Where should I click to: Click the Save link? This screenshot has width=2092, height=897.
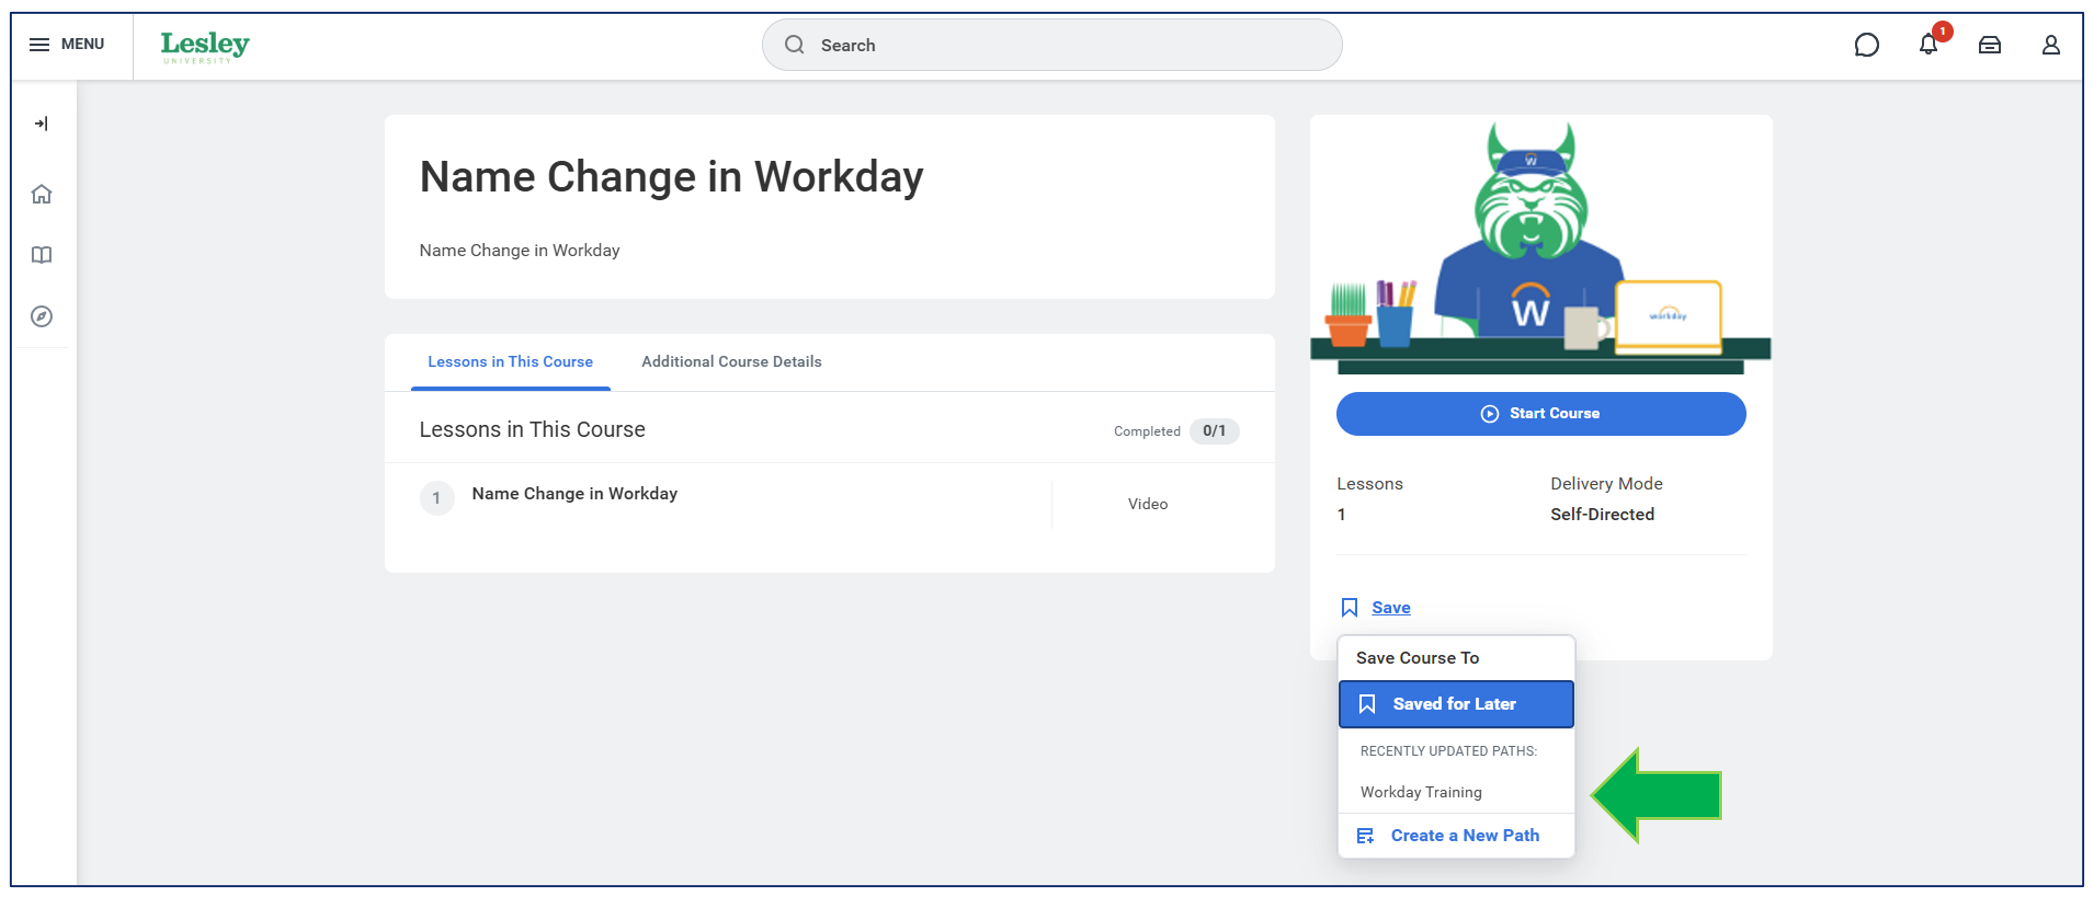[x=1391, y=608]
